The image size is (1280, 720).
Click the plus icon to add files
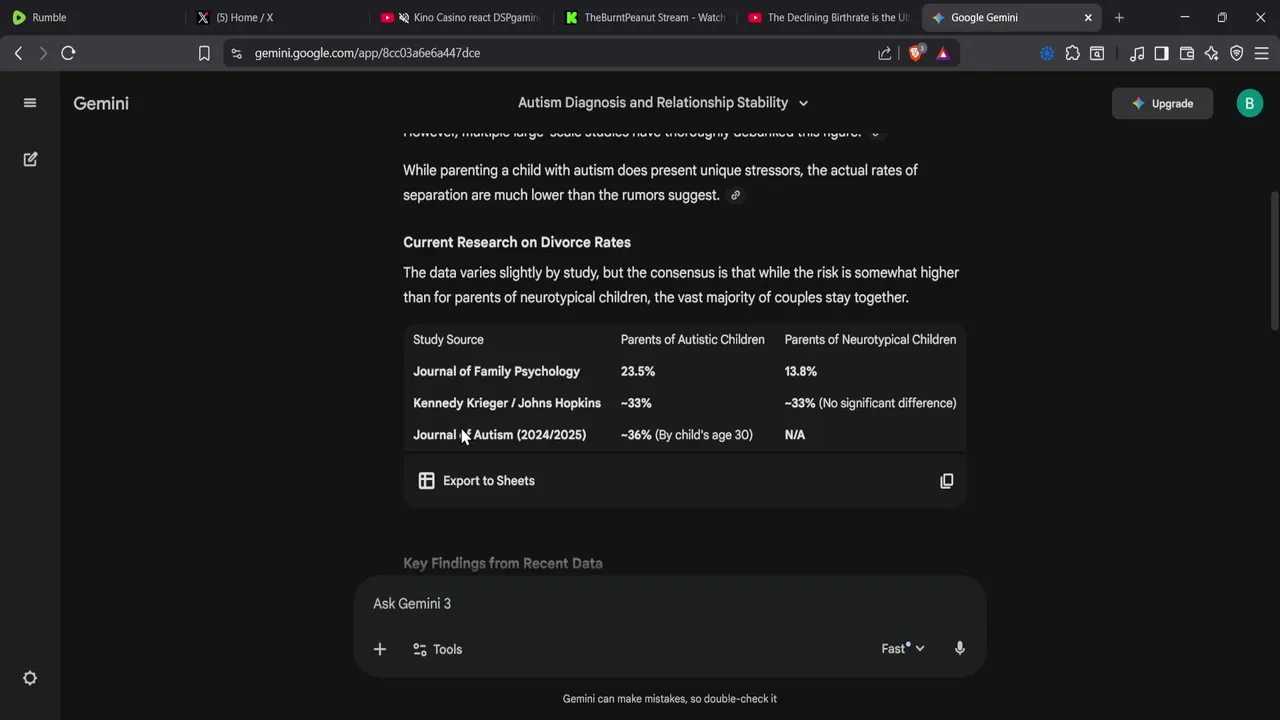(x=380, y=649)
